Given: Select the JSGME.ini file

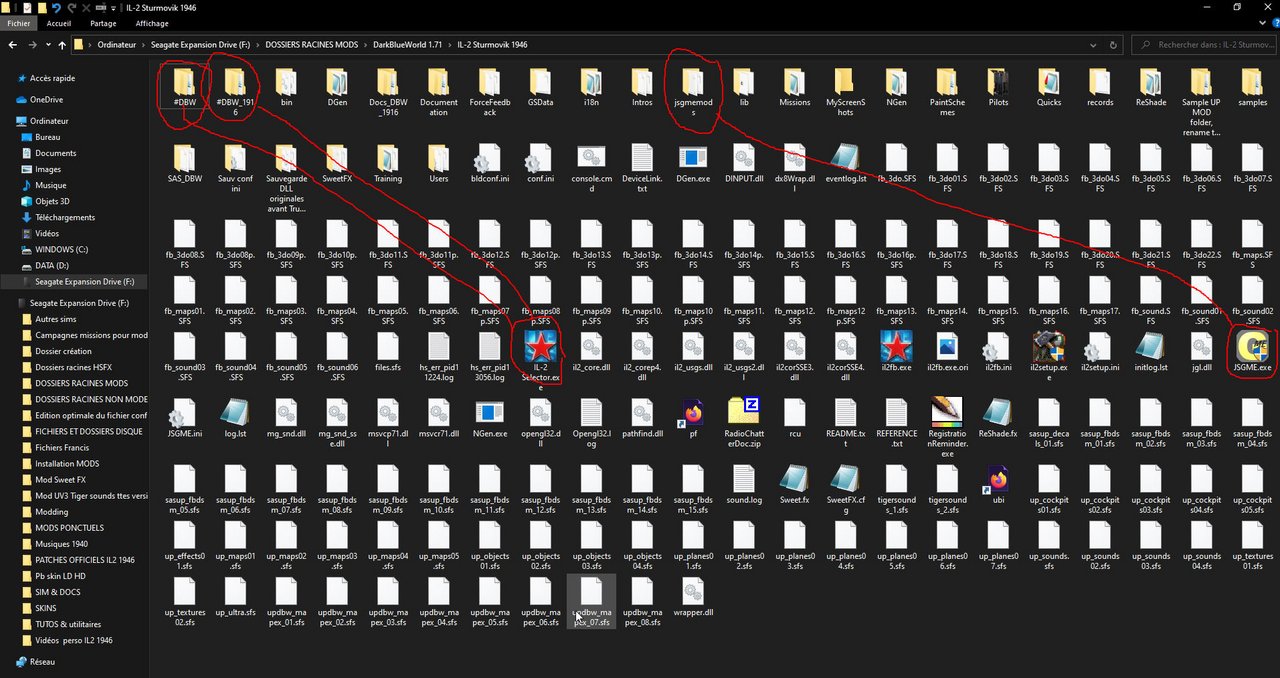Looking at the screenshot, I should tap(183, 418).
